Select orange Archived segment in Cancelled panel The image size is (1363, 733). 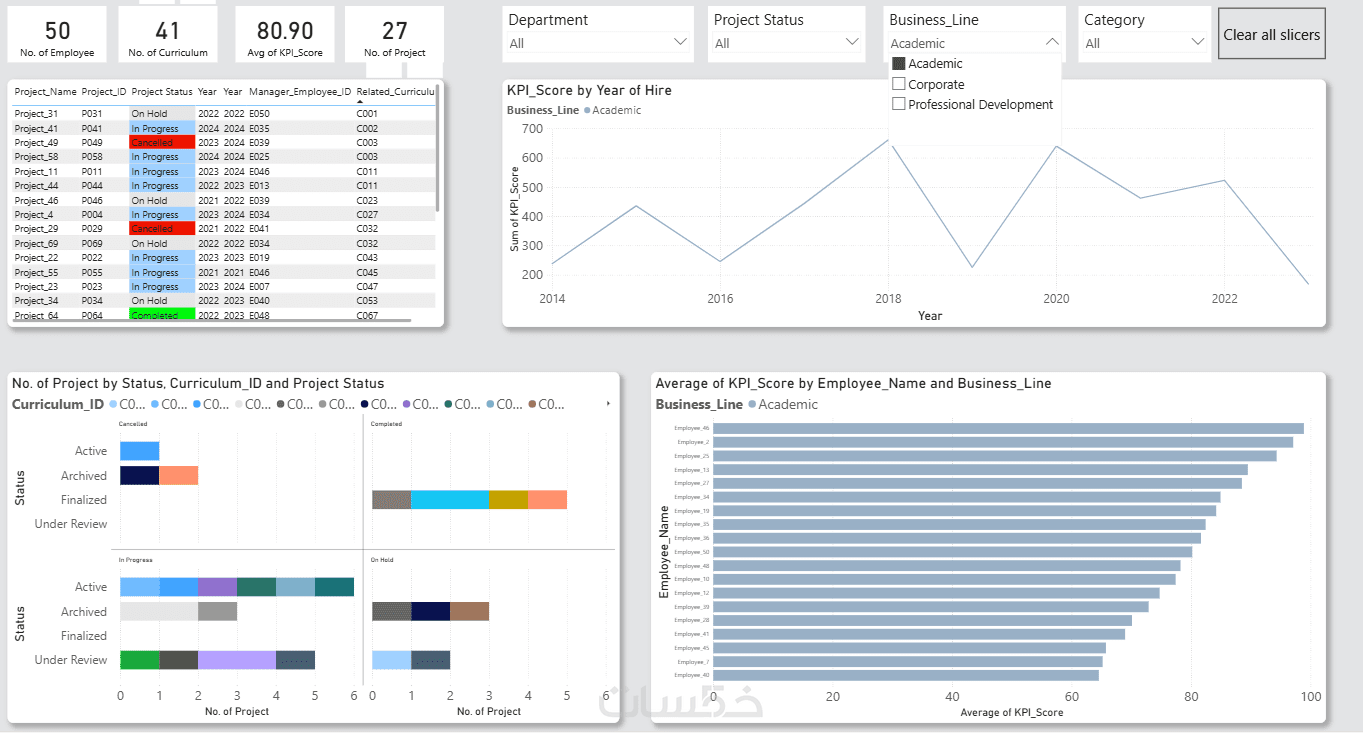click(179, 476)
